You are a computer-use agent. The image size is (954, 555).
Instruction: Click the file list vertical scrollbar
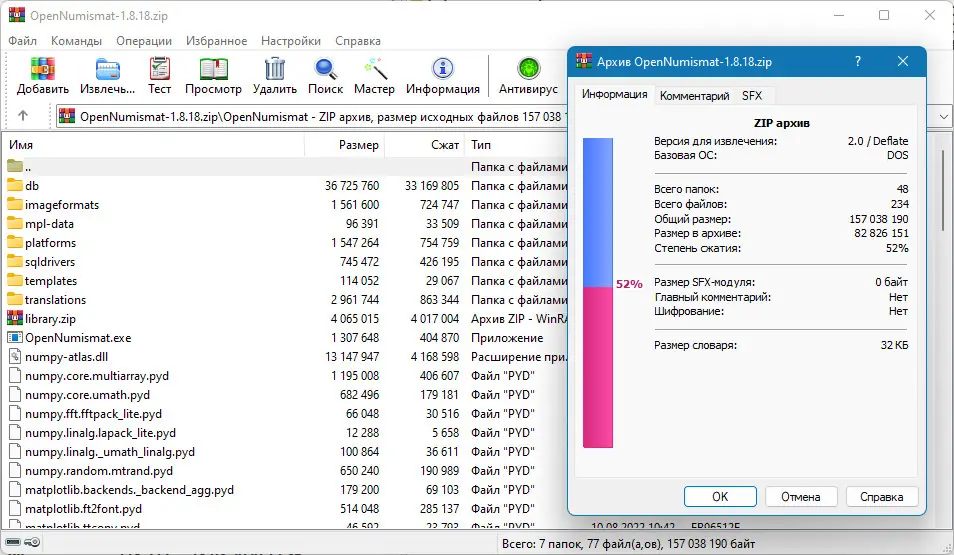pos(944,190)
